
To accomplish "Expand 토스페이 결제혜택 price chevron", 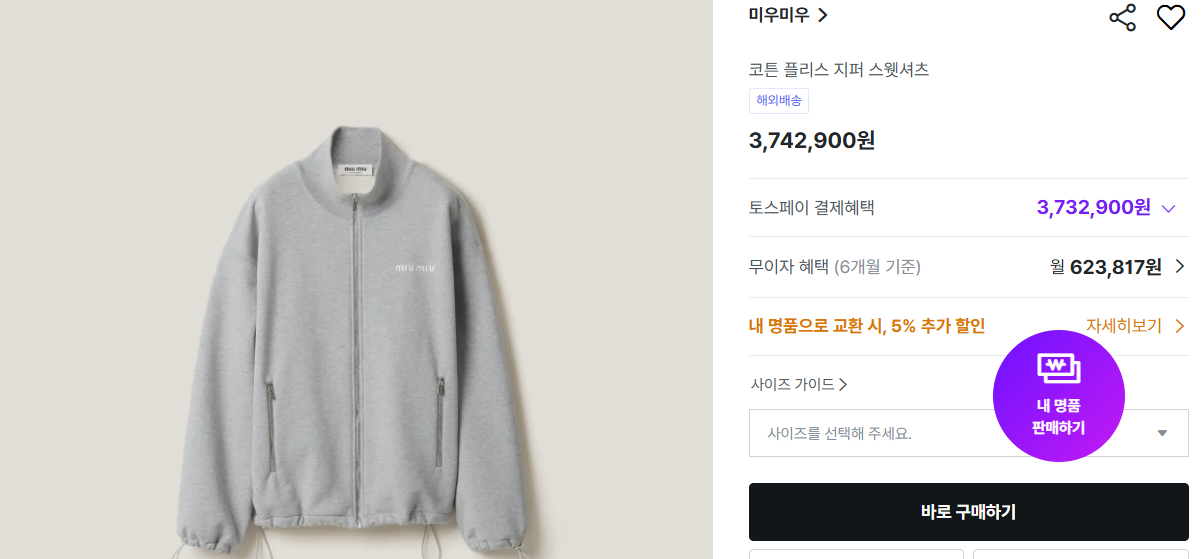I will click(1169, 208).
